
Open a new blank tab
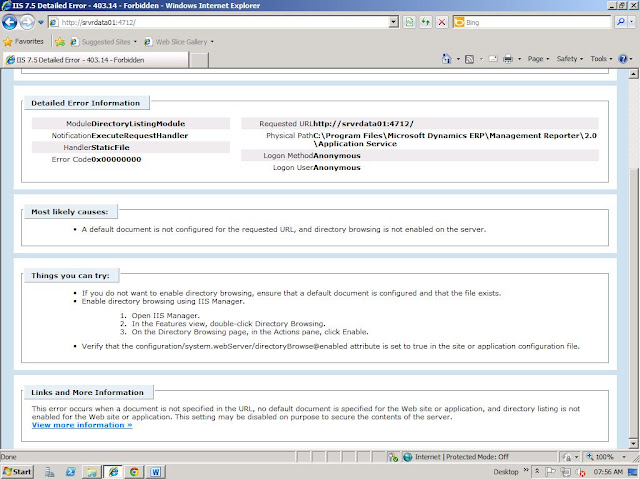pos(199,60)
